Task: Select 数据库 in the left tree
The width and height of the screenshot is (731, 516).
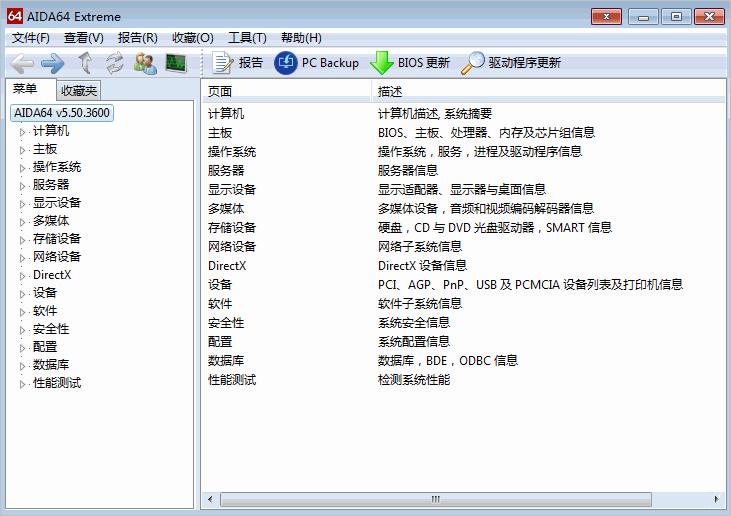Action: tap(51, 365)
